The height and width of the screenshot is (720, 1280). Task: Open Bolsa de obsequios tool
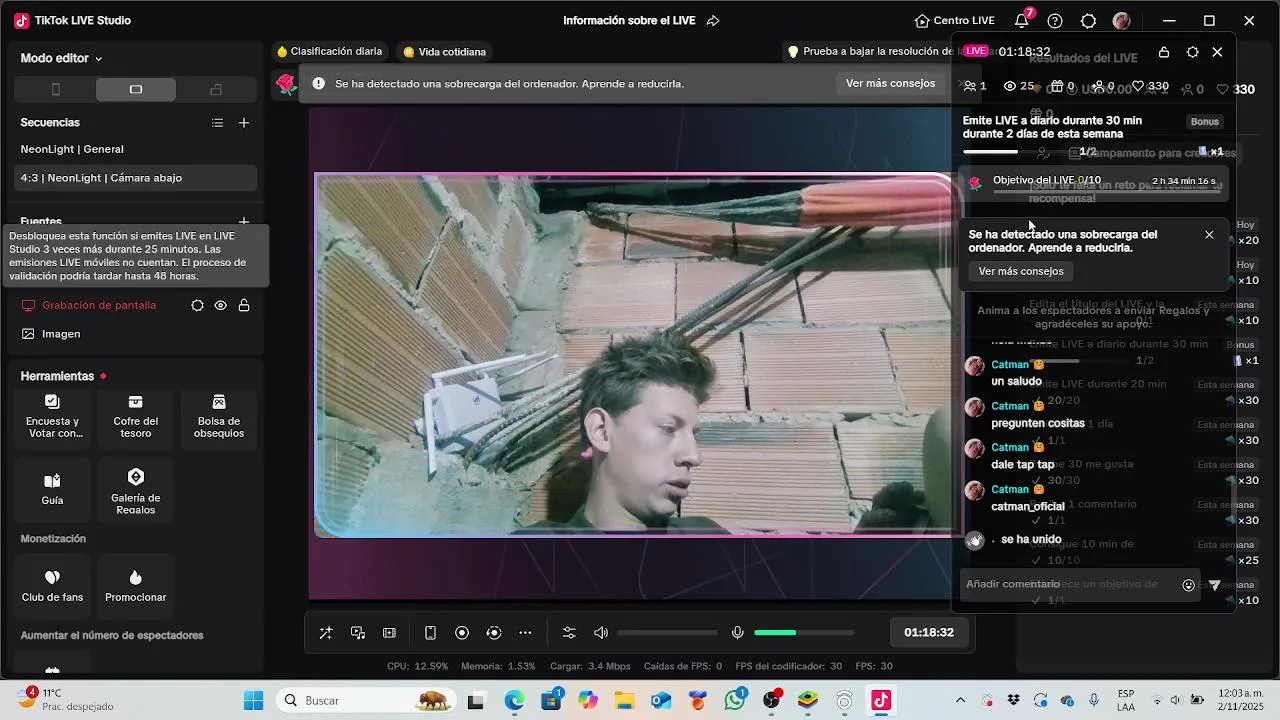click(x=219, y=416)
